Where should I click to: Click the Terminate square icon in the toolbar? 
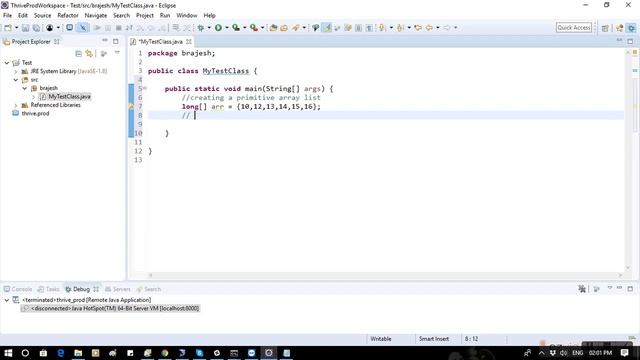pos(118,28)
